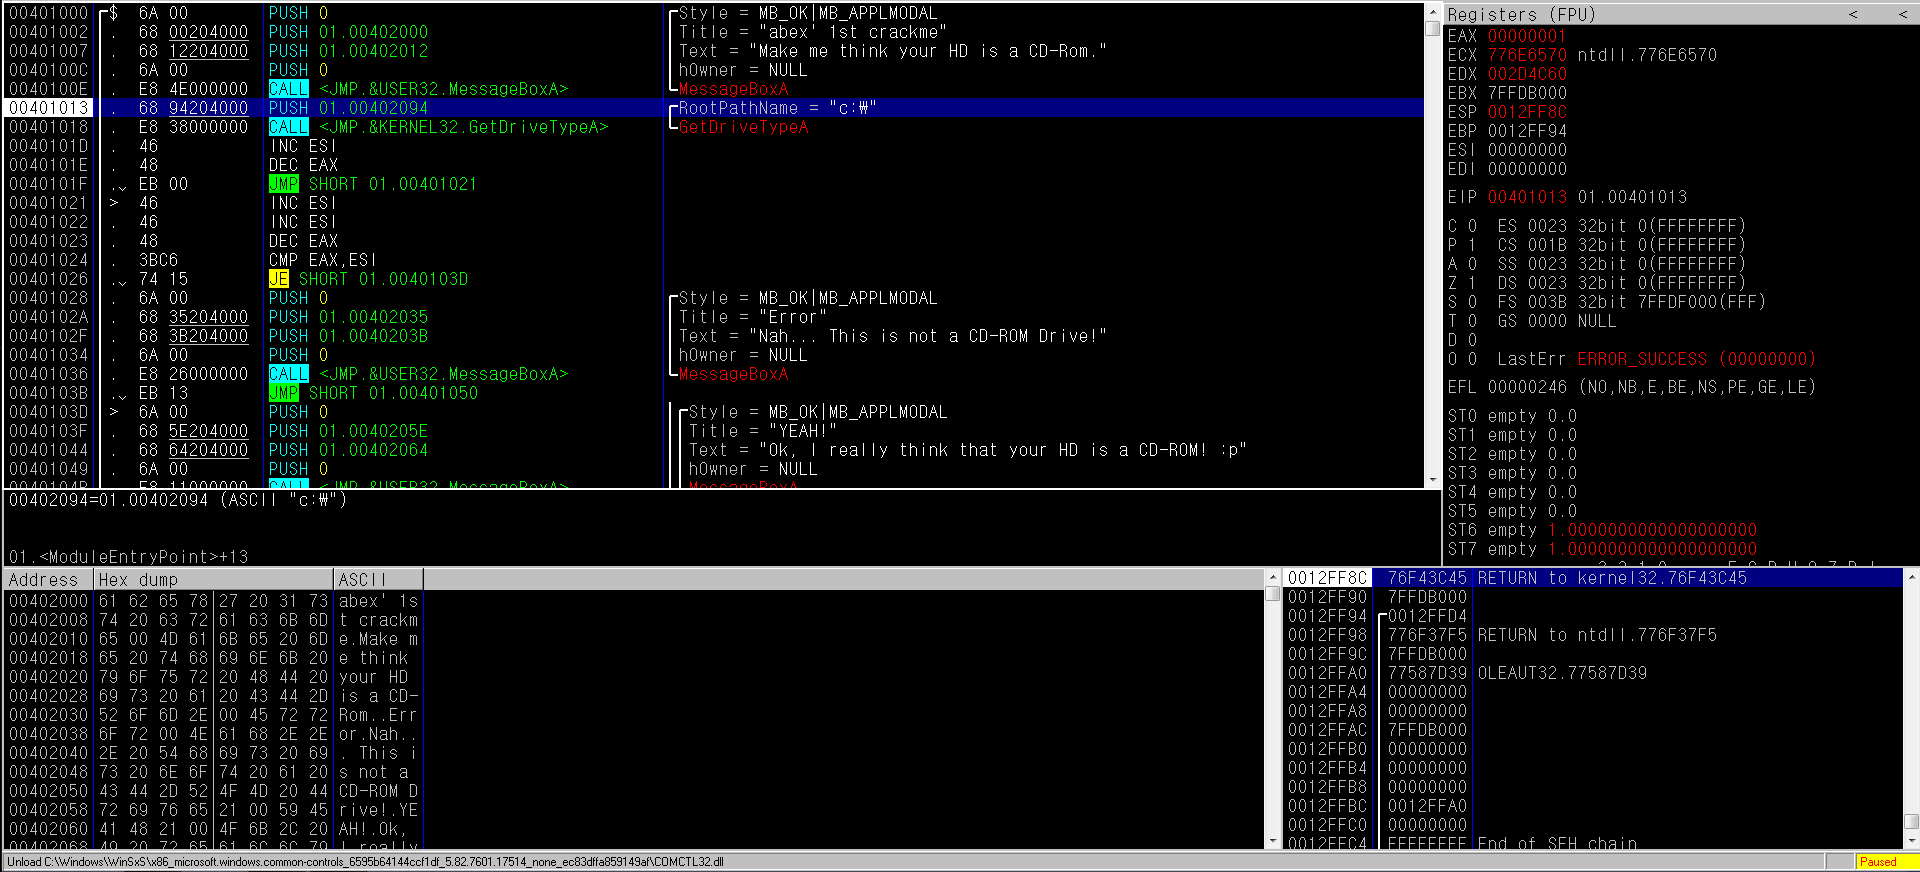Select the EBP register value 0012FF94
The height and width of the screenshot is (872, 1920).
[x=1527, y=131]
